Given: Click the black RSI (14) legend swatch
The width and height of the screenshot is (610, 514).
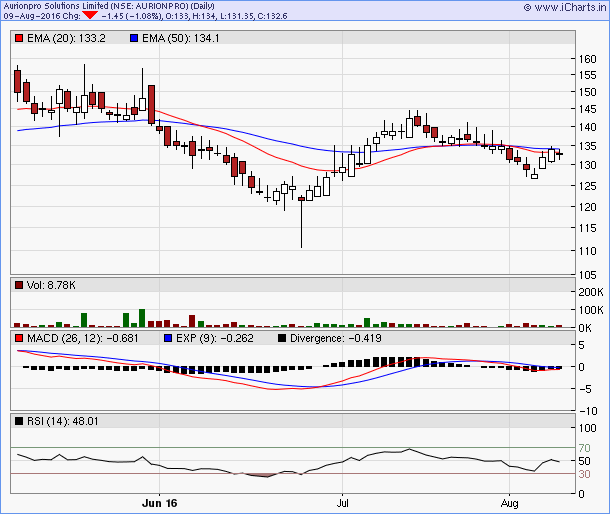Looking at the screenshot, I should pos(19,421).
